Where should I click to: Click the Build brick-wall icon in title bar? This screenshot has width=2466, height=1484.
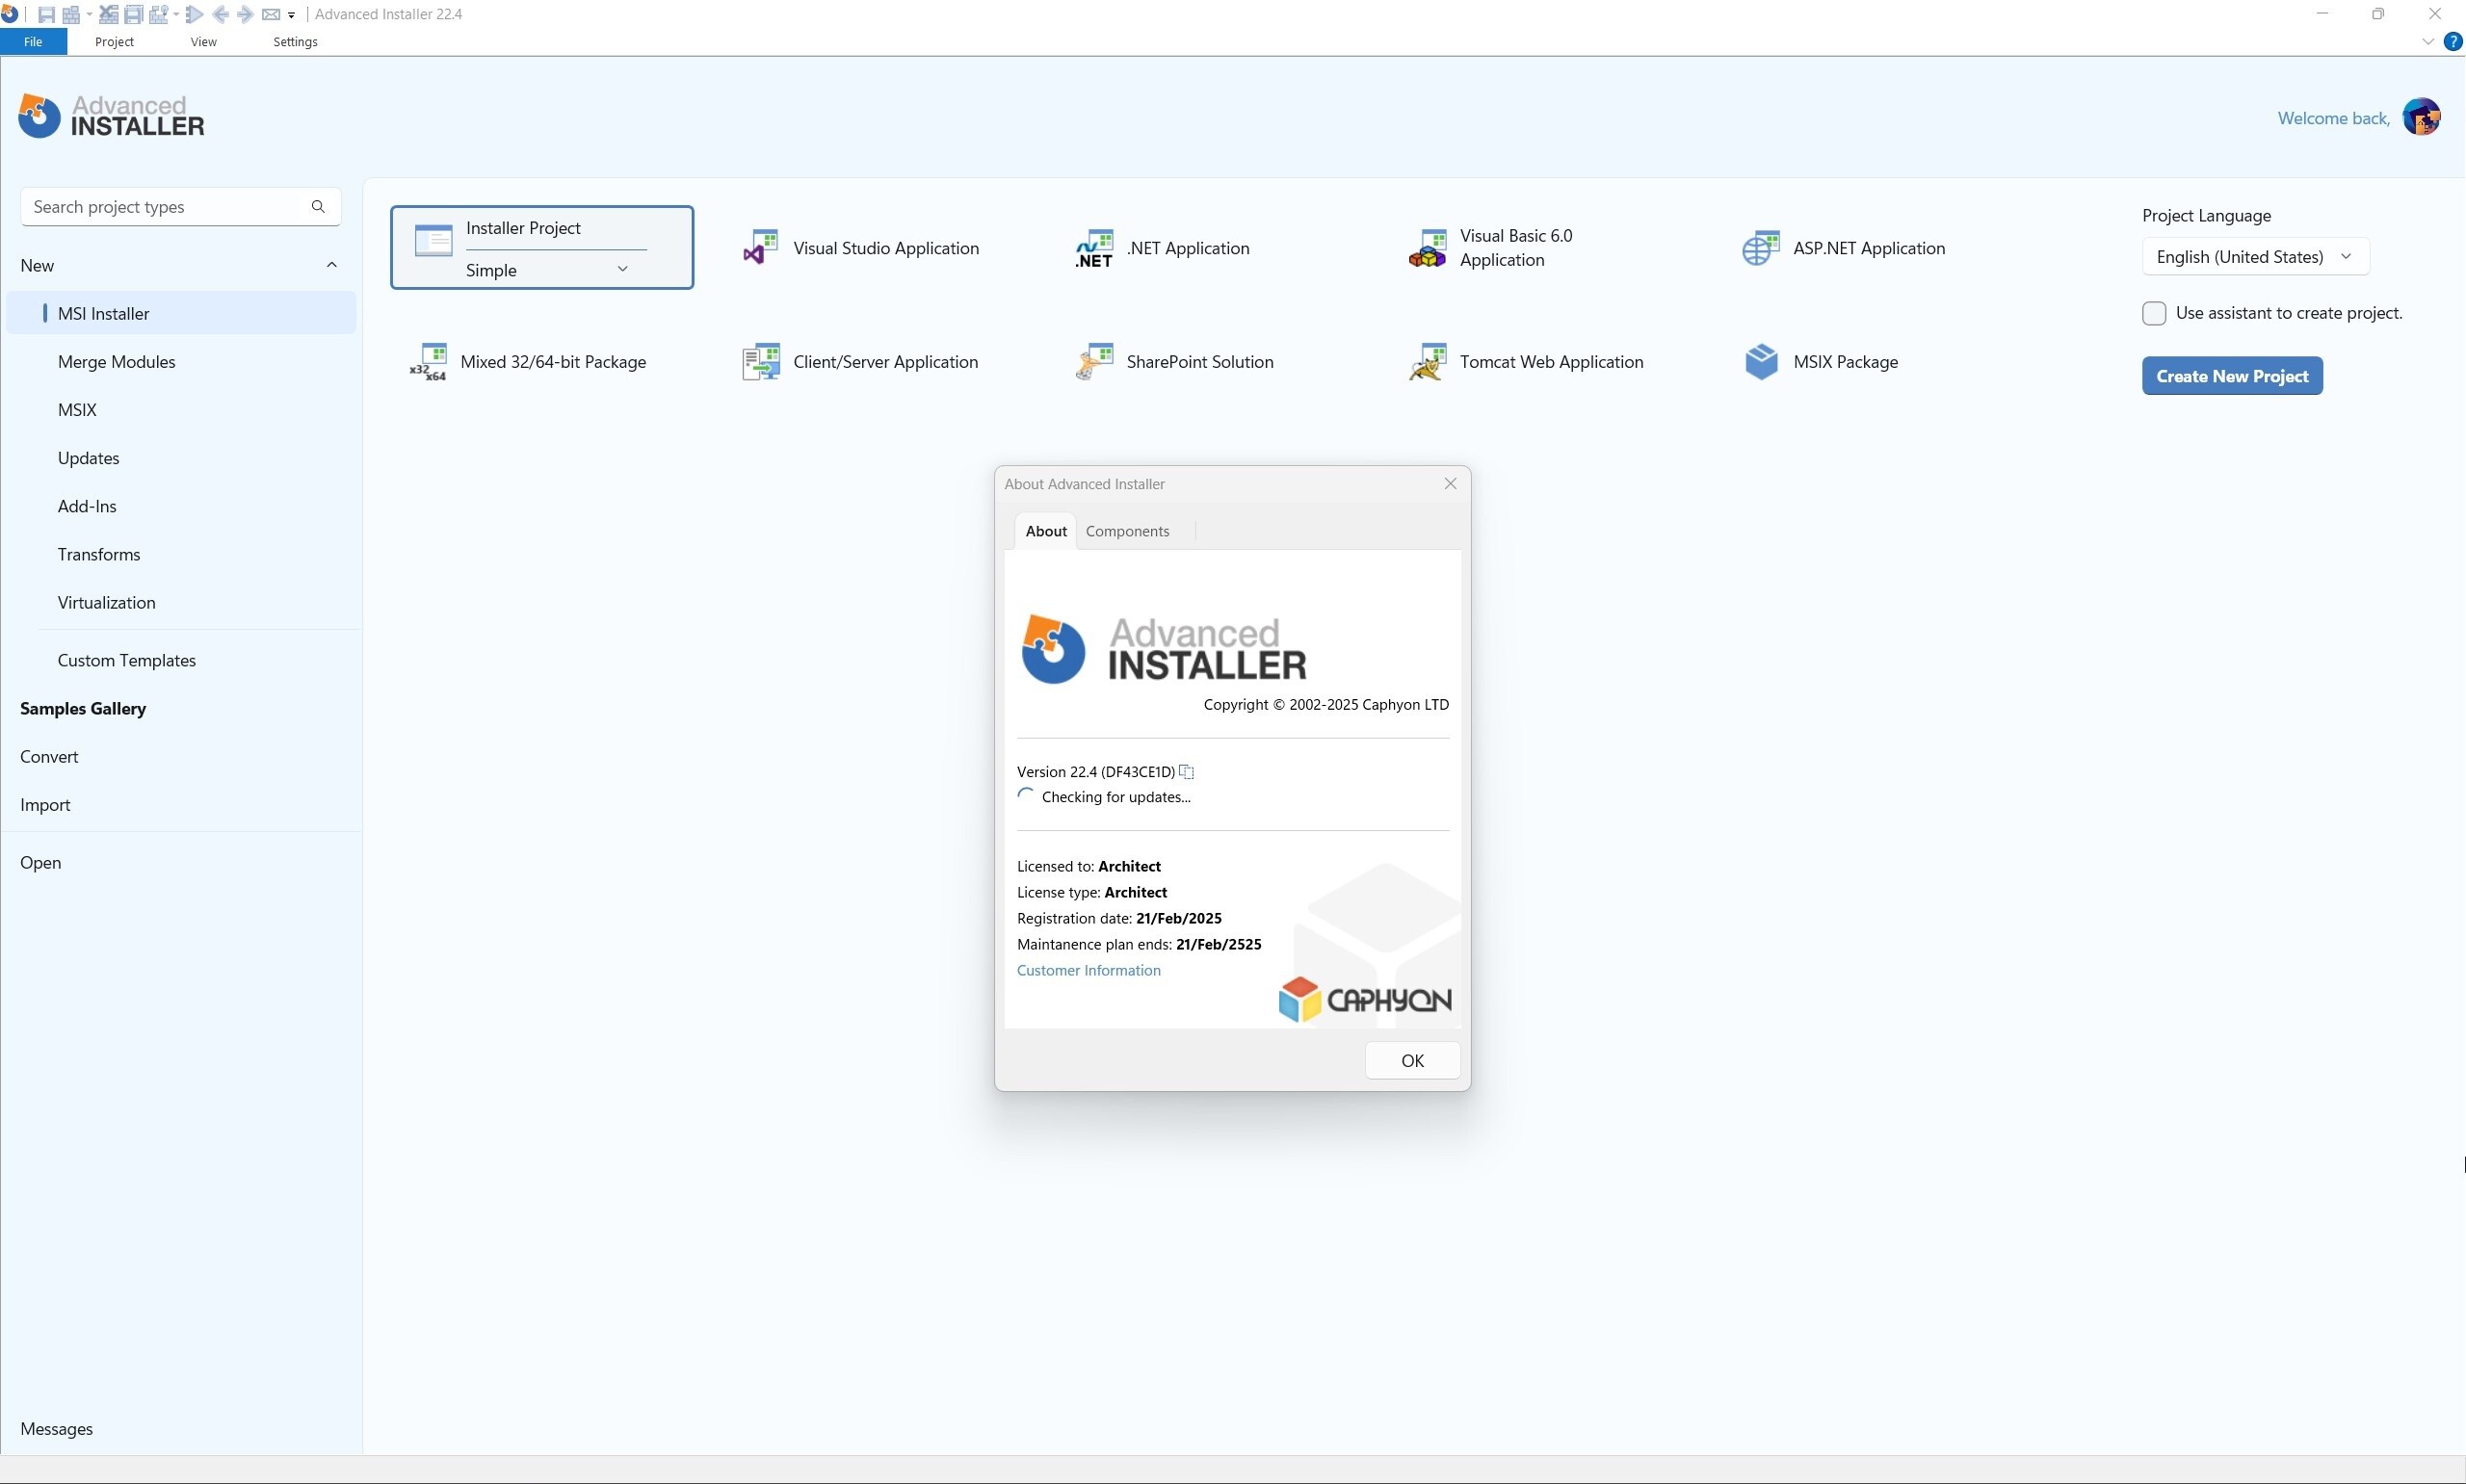tap(71, 15)
